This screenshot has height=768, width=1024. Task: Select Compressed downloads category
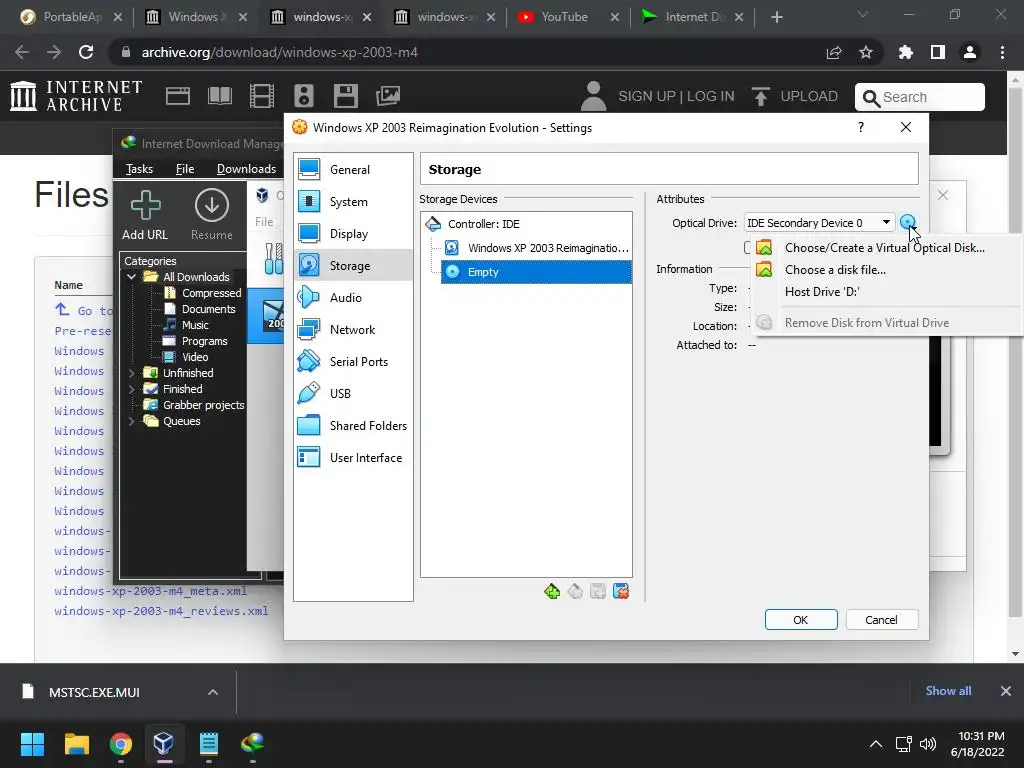[x=211, y=293]
